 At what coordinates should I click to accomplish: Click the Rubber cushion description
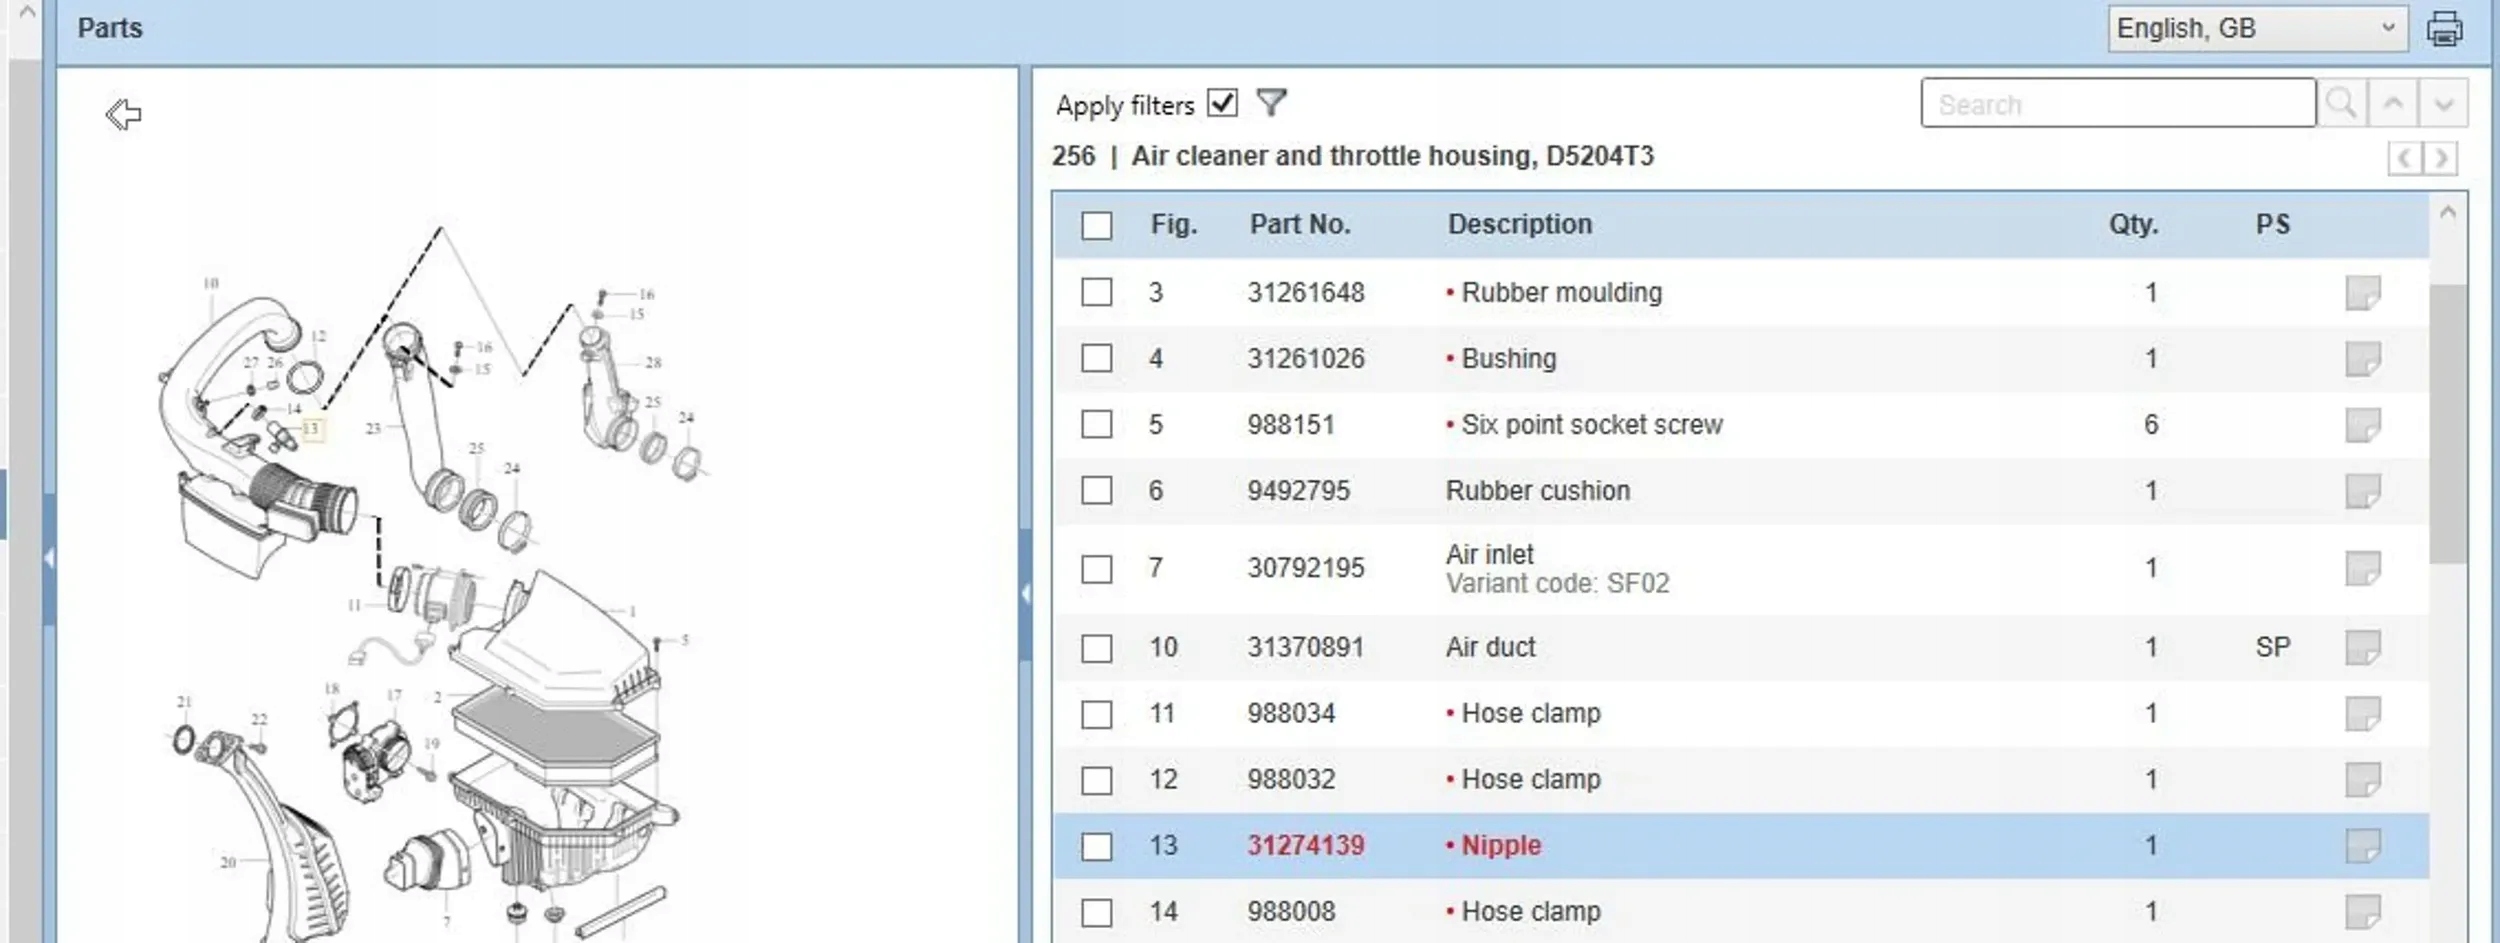point(1538,491)
